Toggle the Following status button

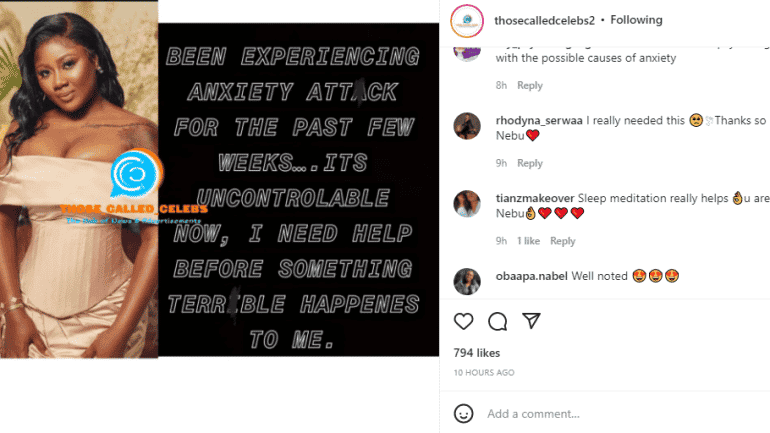pos(636,20)
